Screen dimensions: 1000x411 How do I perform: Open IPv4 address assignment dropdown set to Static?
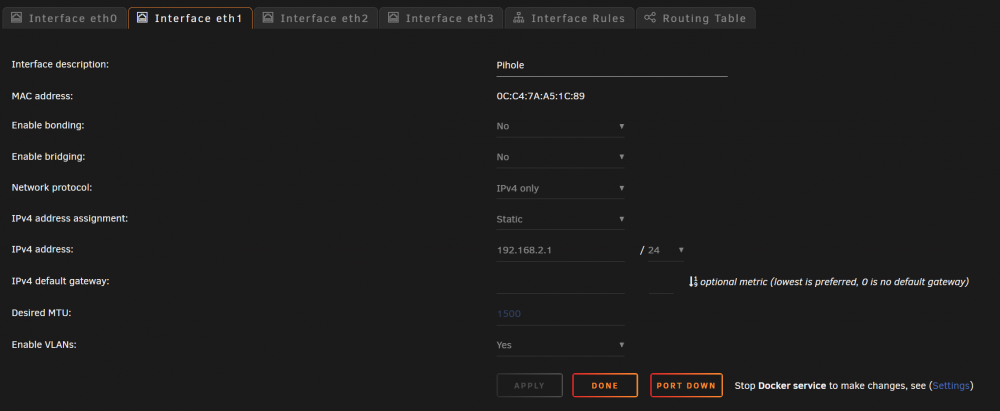click(x=560, y=220)
